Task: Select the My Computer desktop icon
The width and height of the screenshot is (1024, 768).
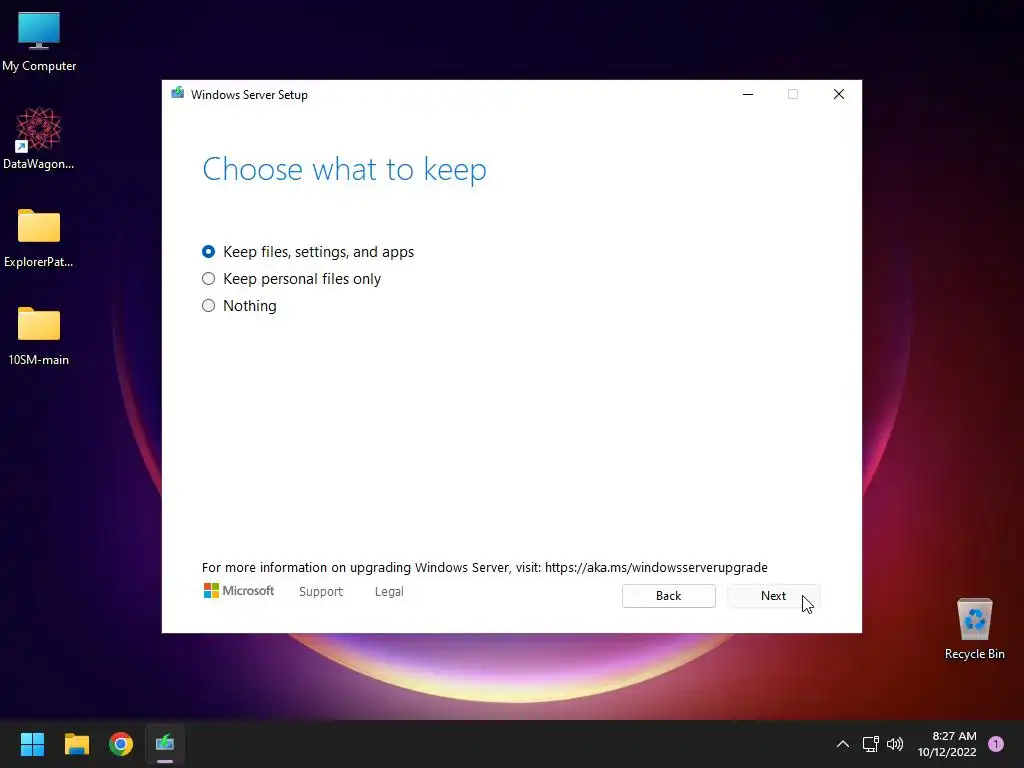Action: pyautogui.click(x=39, y=42)
